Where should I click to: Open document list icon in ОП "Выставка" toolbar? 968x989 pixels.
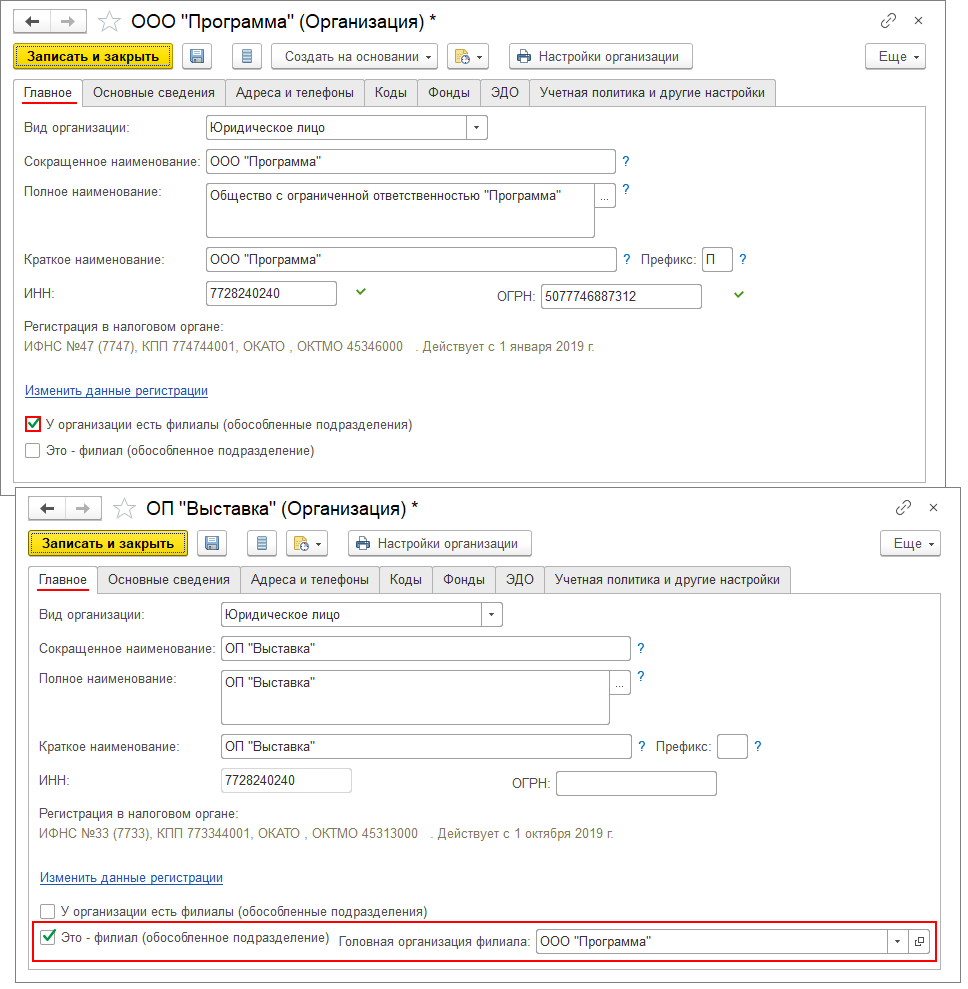coord(262,544)
